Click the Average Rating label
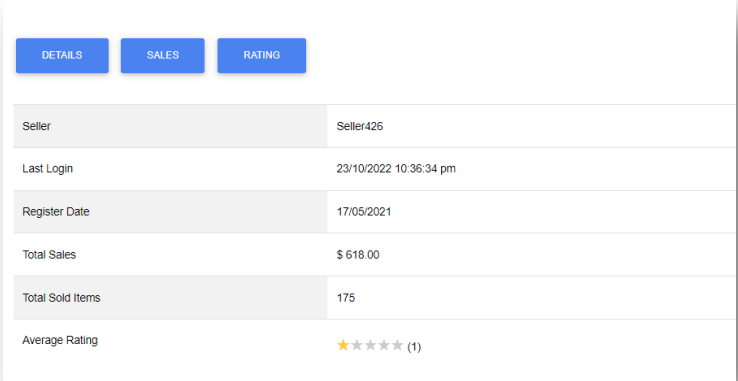 point(60,340)
